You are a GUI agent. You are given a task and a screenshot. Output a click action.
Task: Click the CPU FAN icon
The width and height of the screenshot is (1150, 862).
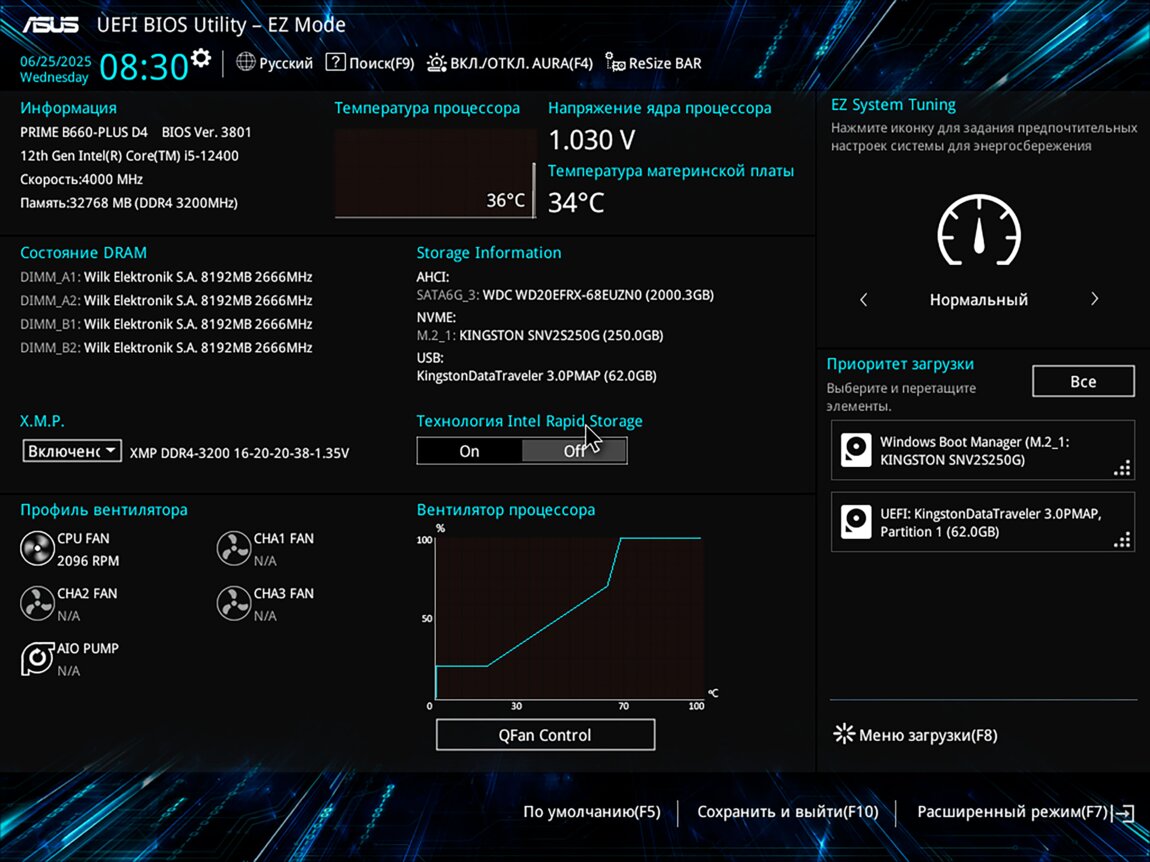tap(37, 548)
